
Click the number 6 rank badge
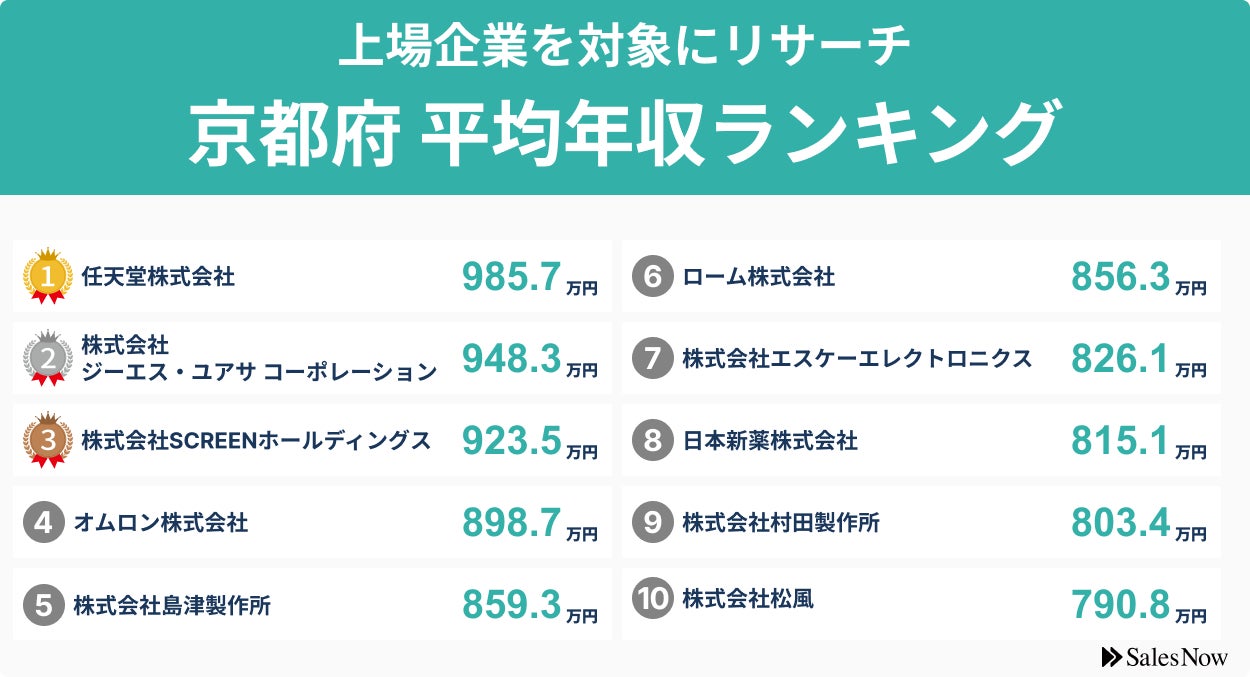[x=653, y=277]
